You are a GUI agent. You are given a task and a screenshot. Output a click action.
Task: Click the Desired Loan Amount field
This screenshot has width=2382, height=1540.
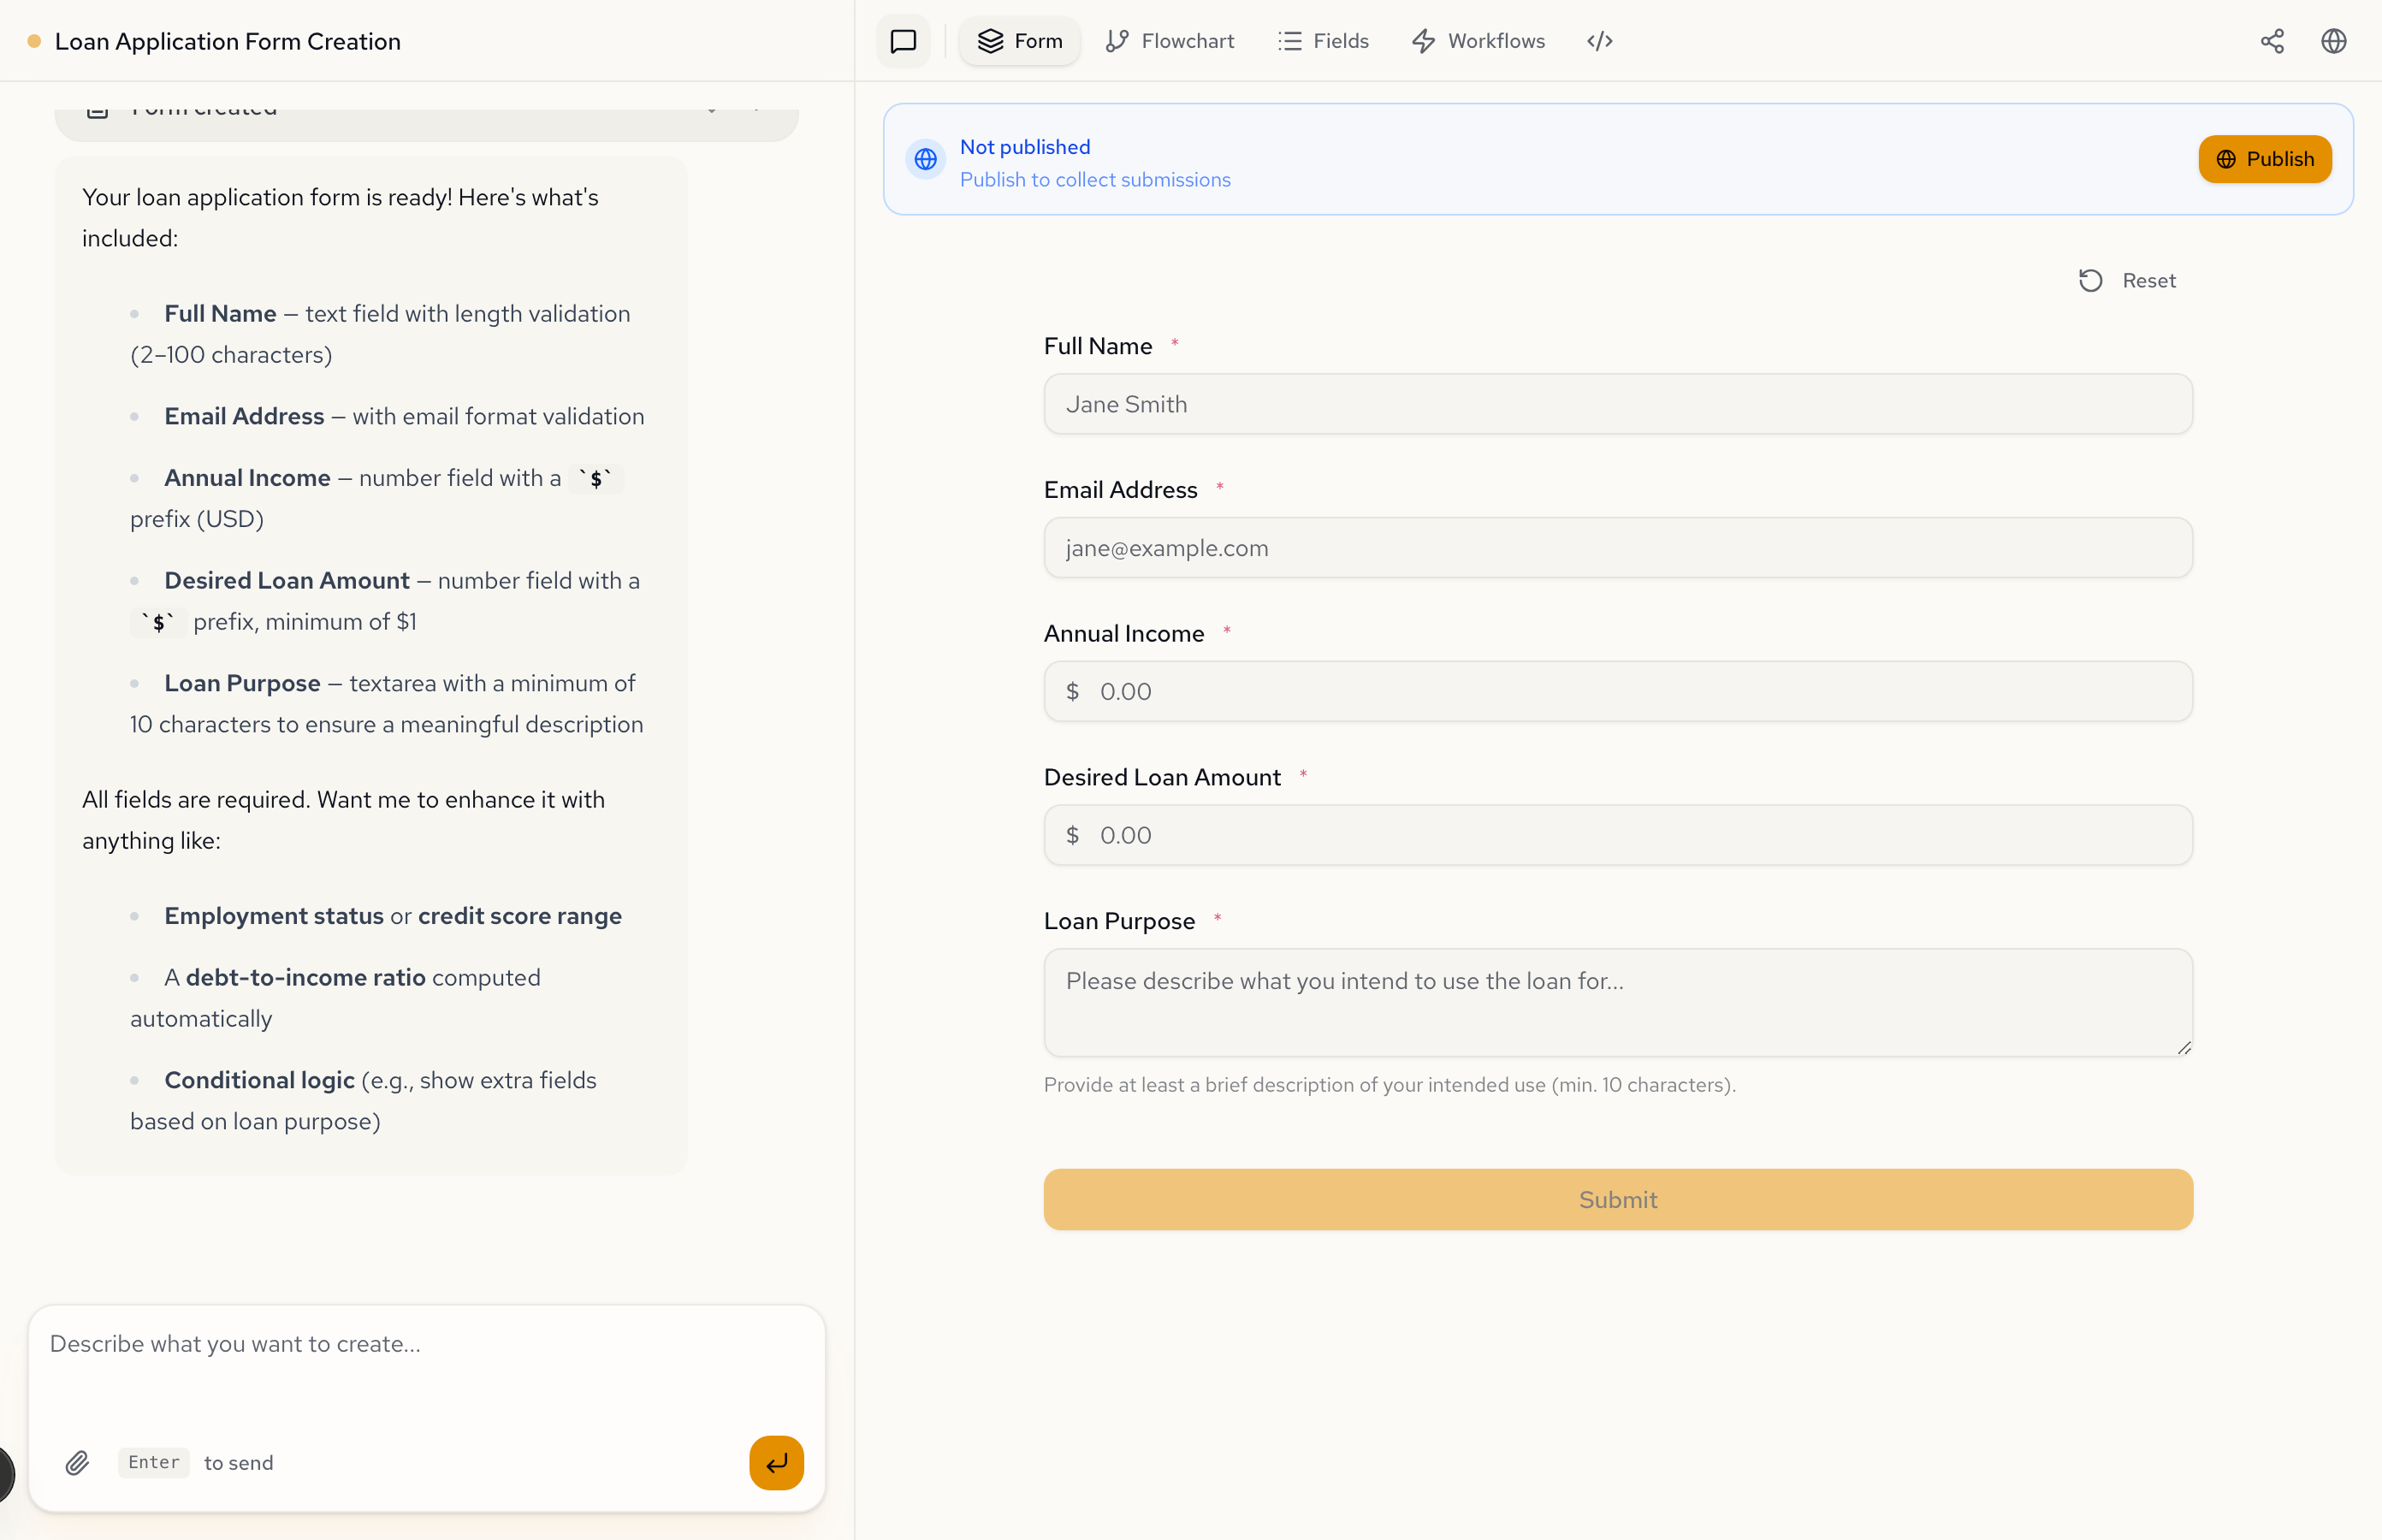(x=1617, y=835)
